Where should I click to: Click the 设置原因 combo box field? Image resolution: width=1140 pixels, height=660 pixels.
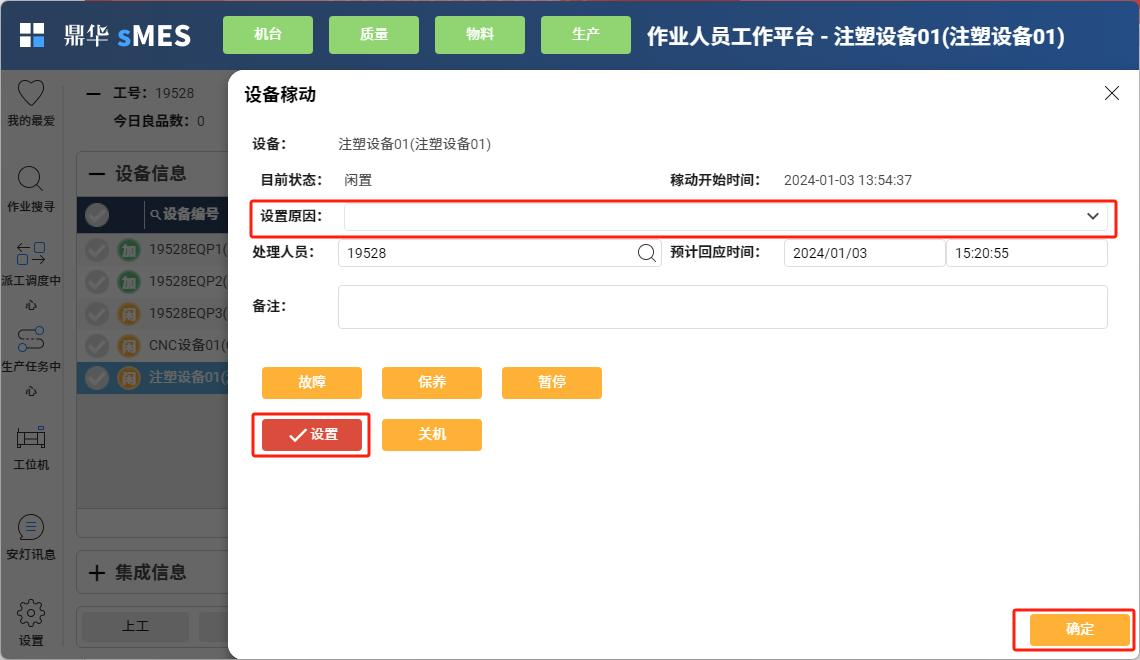(x=726, y=217)
